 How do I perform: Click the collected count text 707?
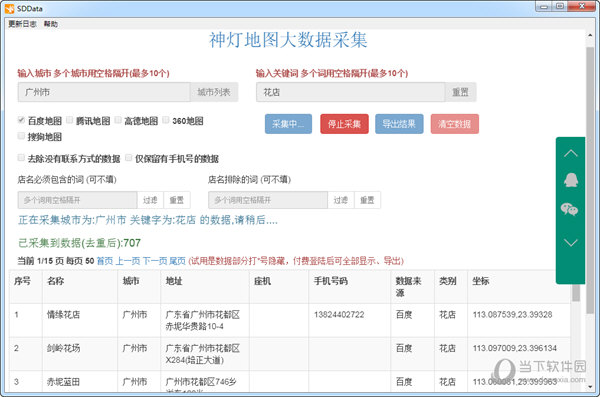point(132,243)
